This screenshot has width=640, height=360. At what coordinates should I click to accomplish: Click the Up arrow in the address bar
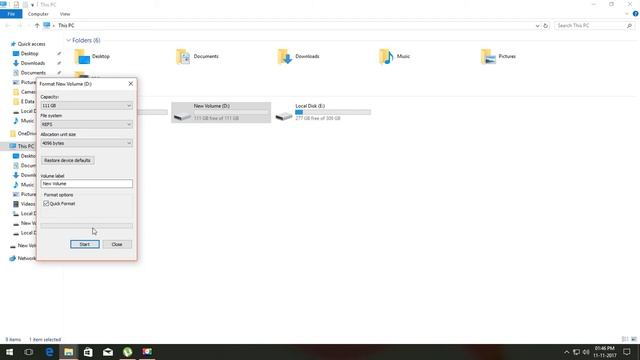pos(37,25)
